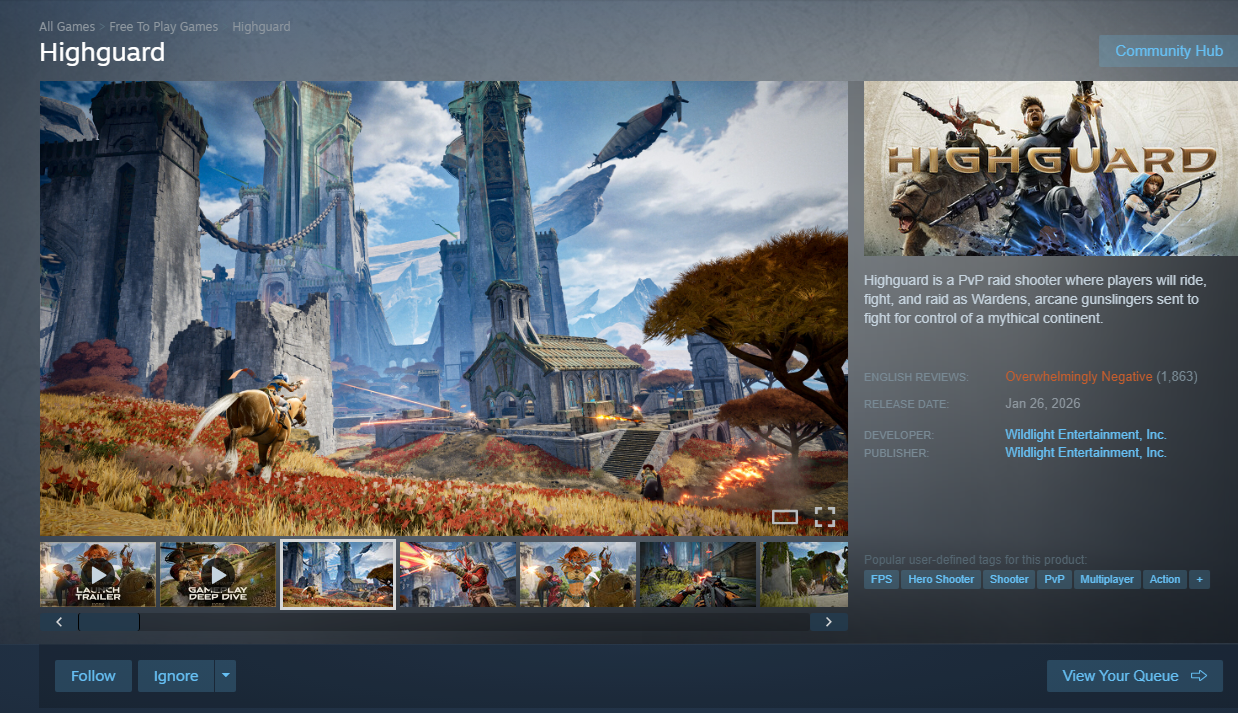Expand tags with the plus button
The image size is (1238, 713).
(x=1199, y=579)
